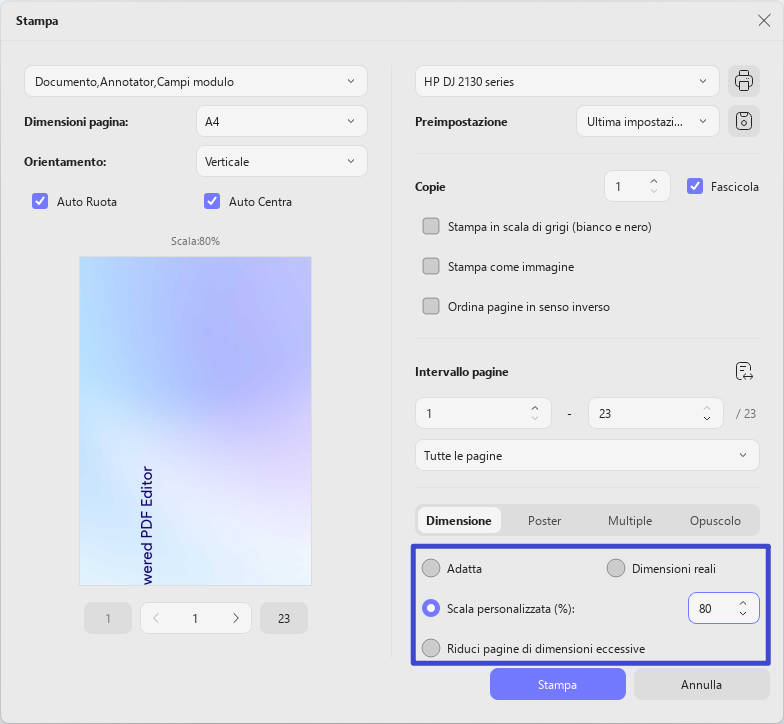Viewport: 784px width, 724px height.
Task: Go to next preview page arrow
Action: click(x=236, y=618)
